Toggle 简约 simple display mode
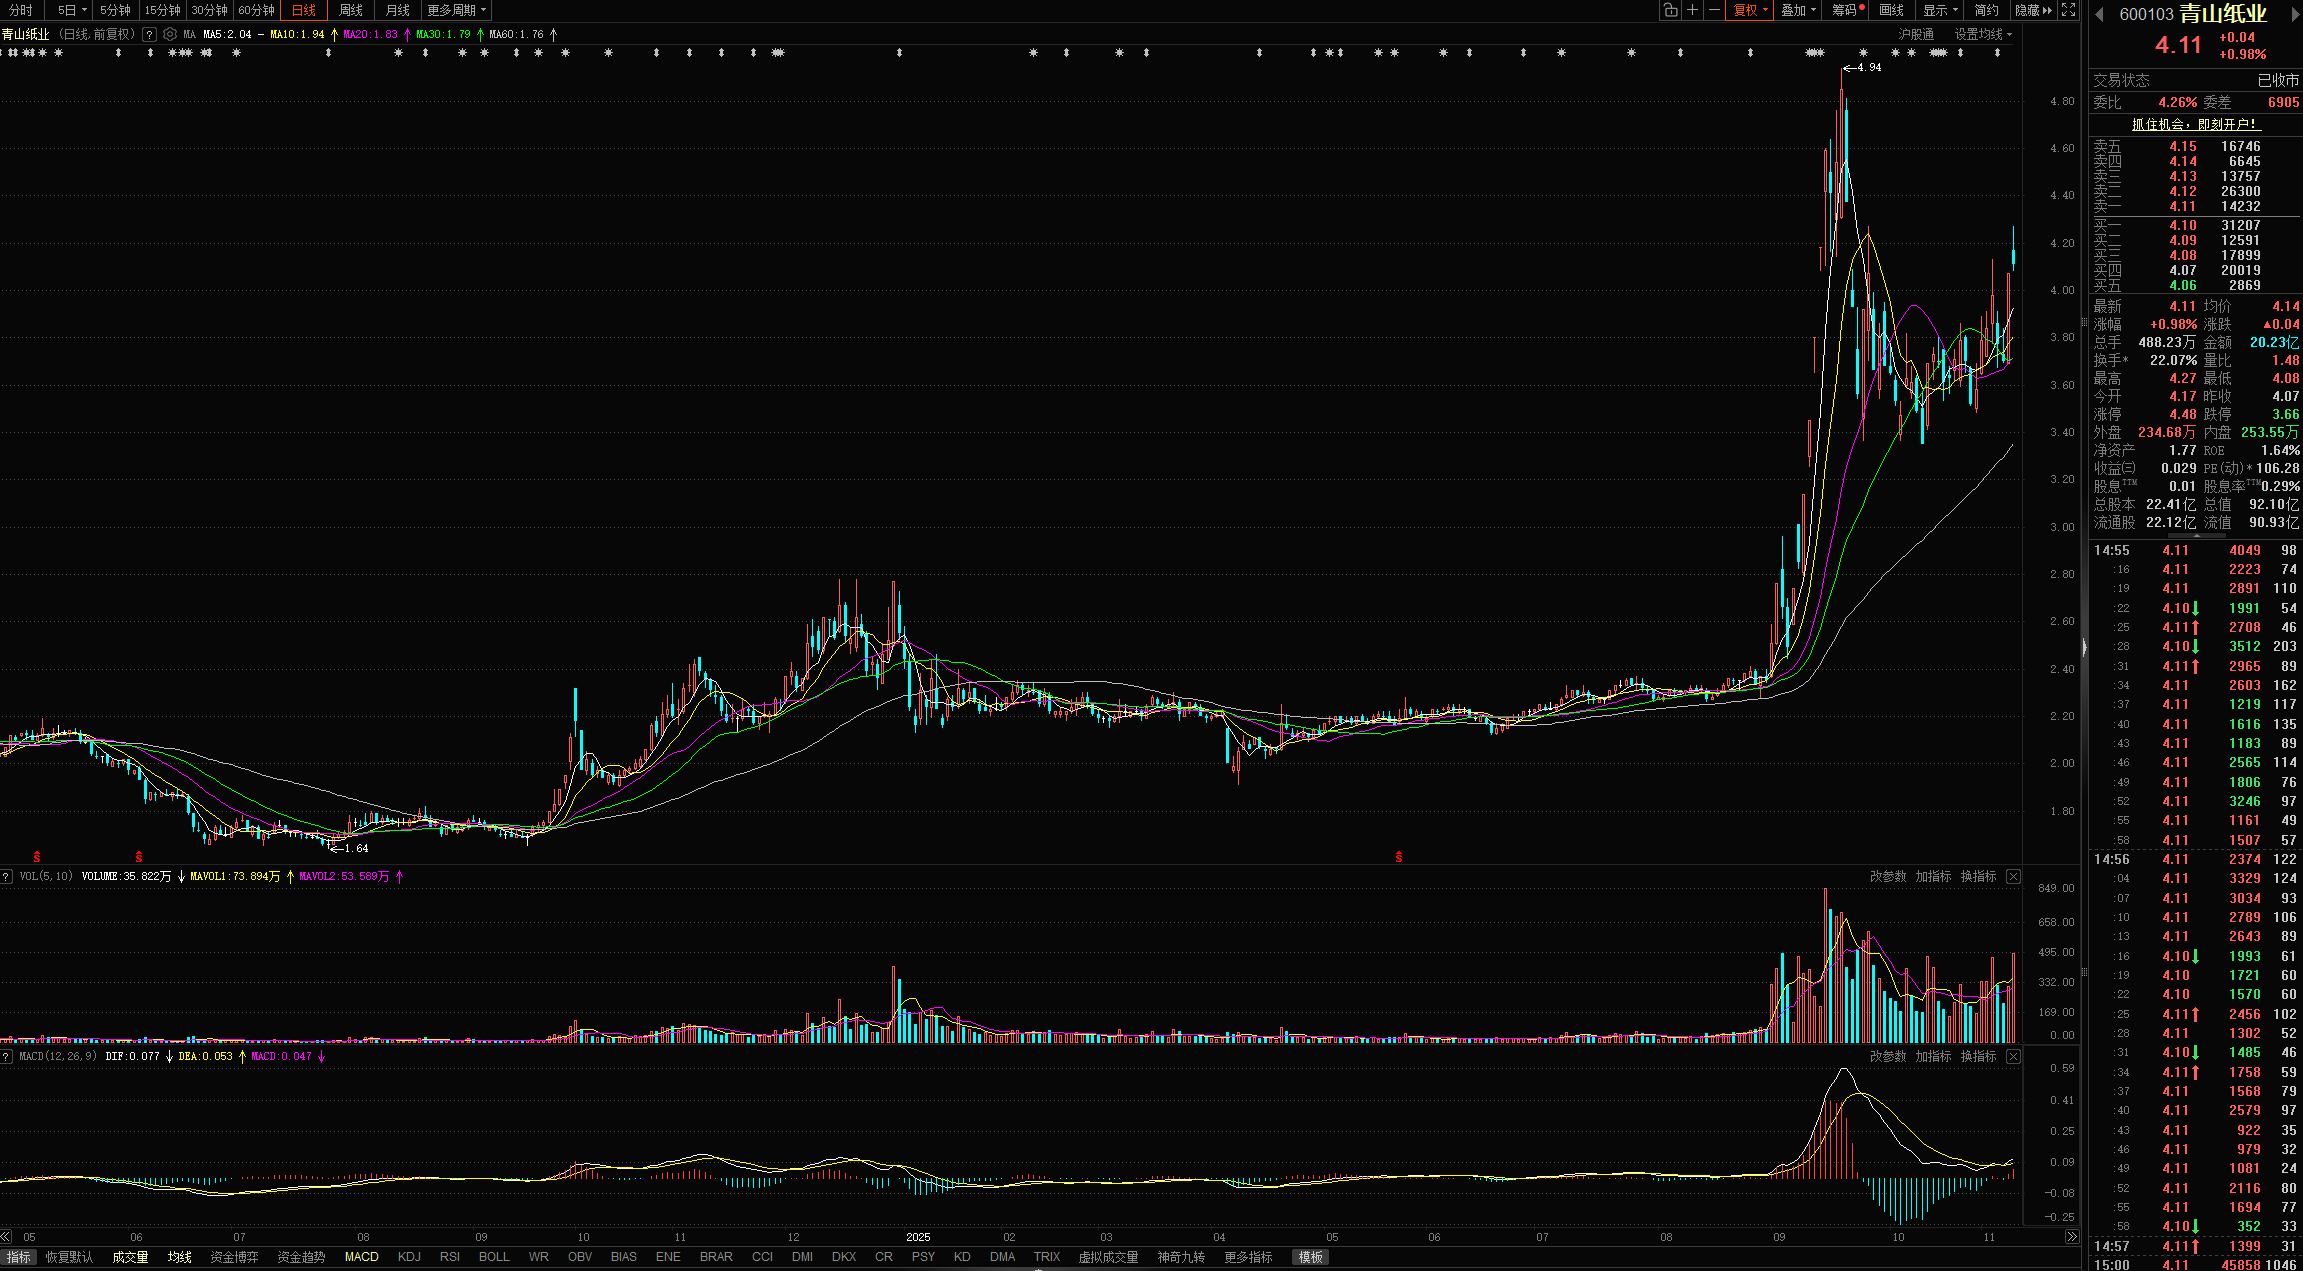Screen dimensions: 2303x1271 click(x=1986, y=10)
